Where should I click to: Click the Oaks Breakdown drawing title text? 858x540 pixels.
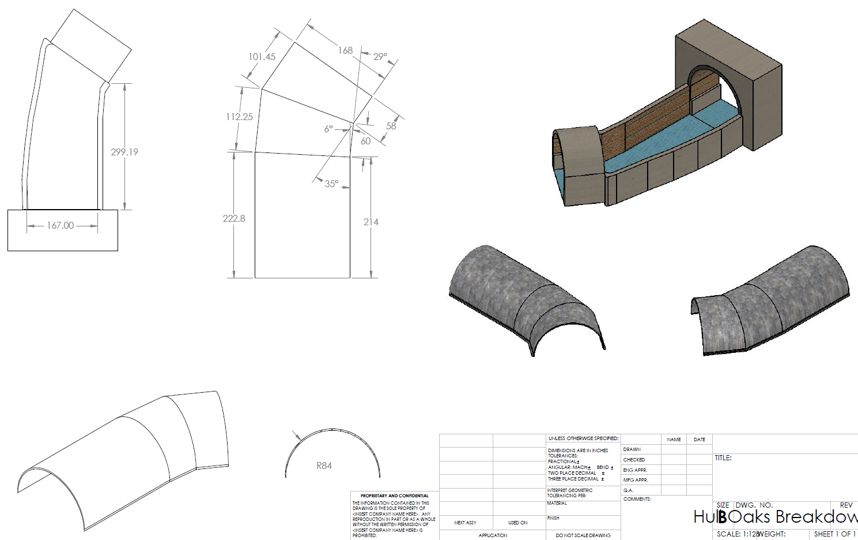click(792, 516)
